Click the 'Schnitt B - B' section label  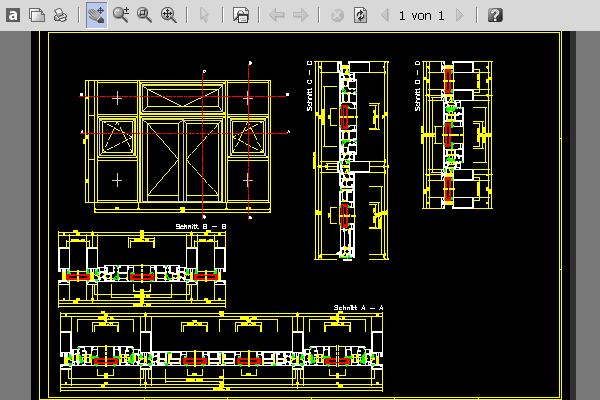click(x=201, y=227)
